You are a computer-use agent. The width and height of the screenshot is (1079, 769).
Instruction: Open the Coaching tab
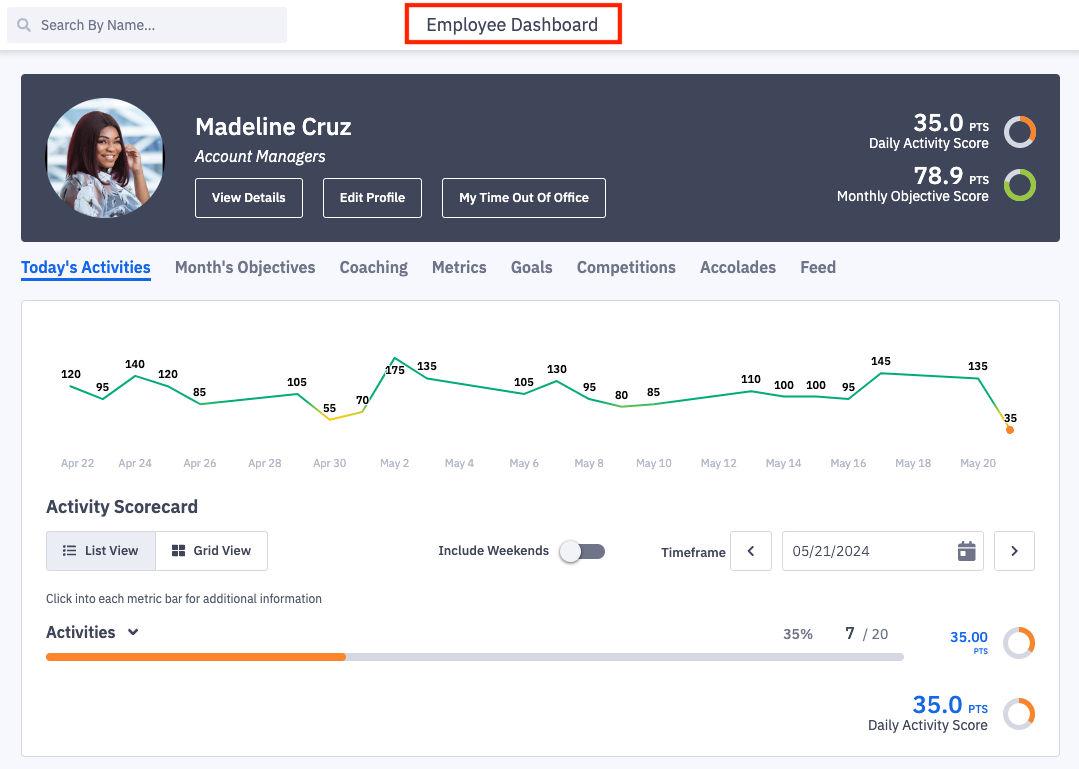373,267
